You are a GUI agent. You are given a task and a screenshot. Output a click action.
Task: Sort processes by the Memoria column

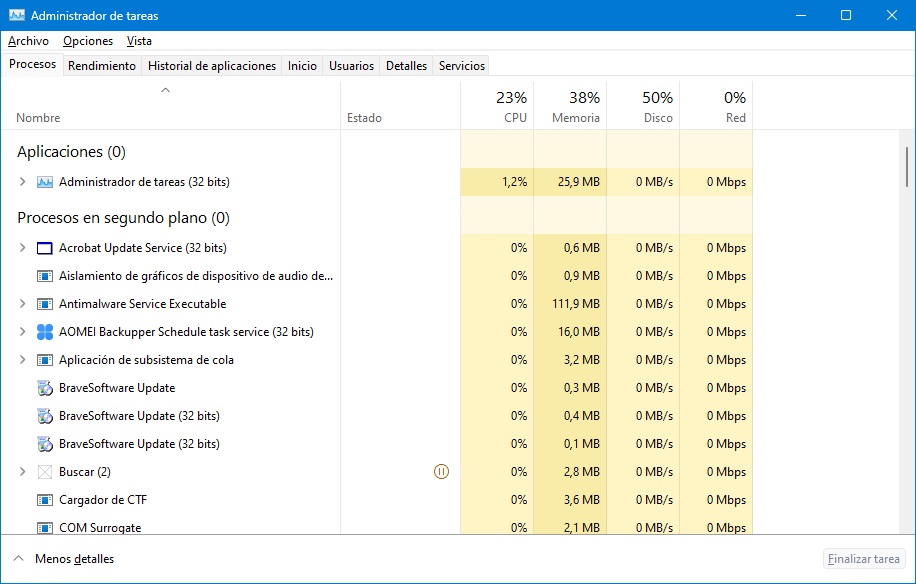570,108
